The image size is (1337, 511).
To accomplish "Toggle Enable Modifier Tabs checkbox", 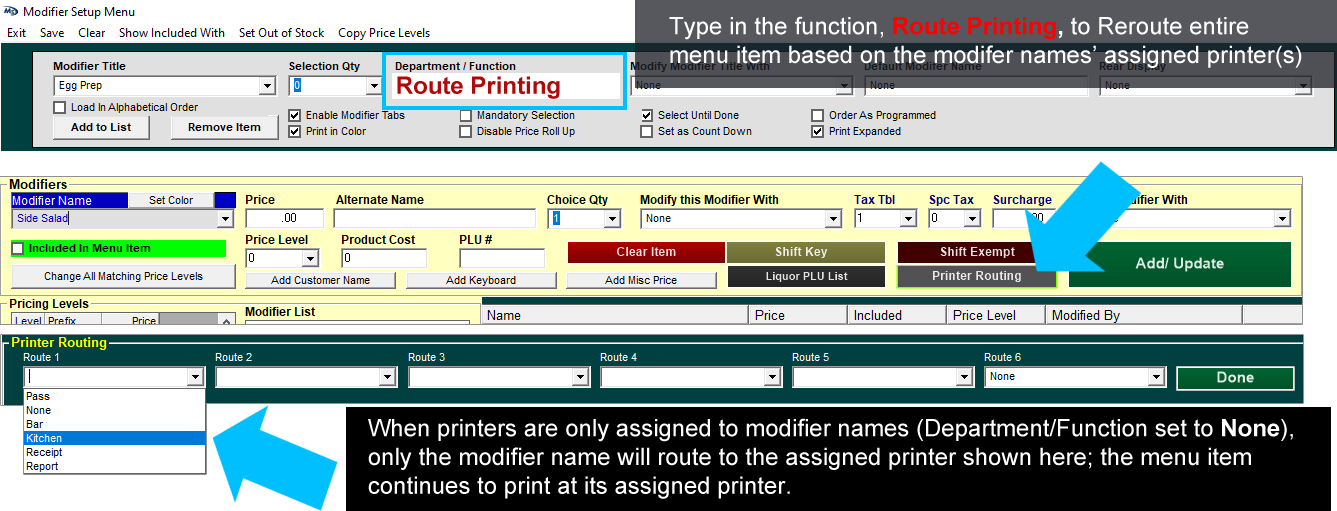I will 294,115.
